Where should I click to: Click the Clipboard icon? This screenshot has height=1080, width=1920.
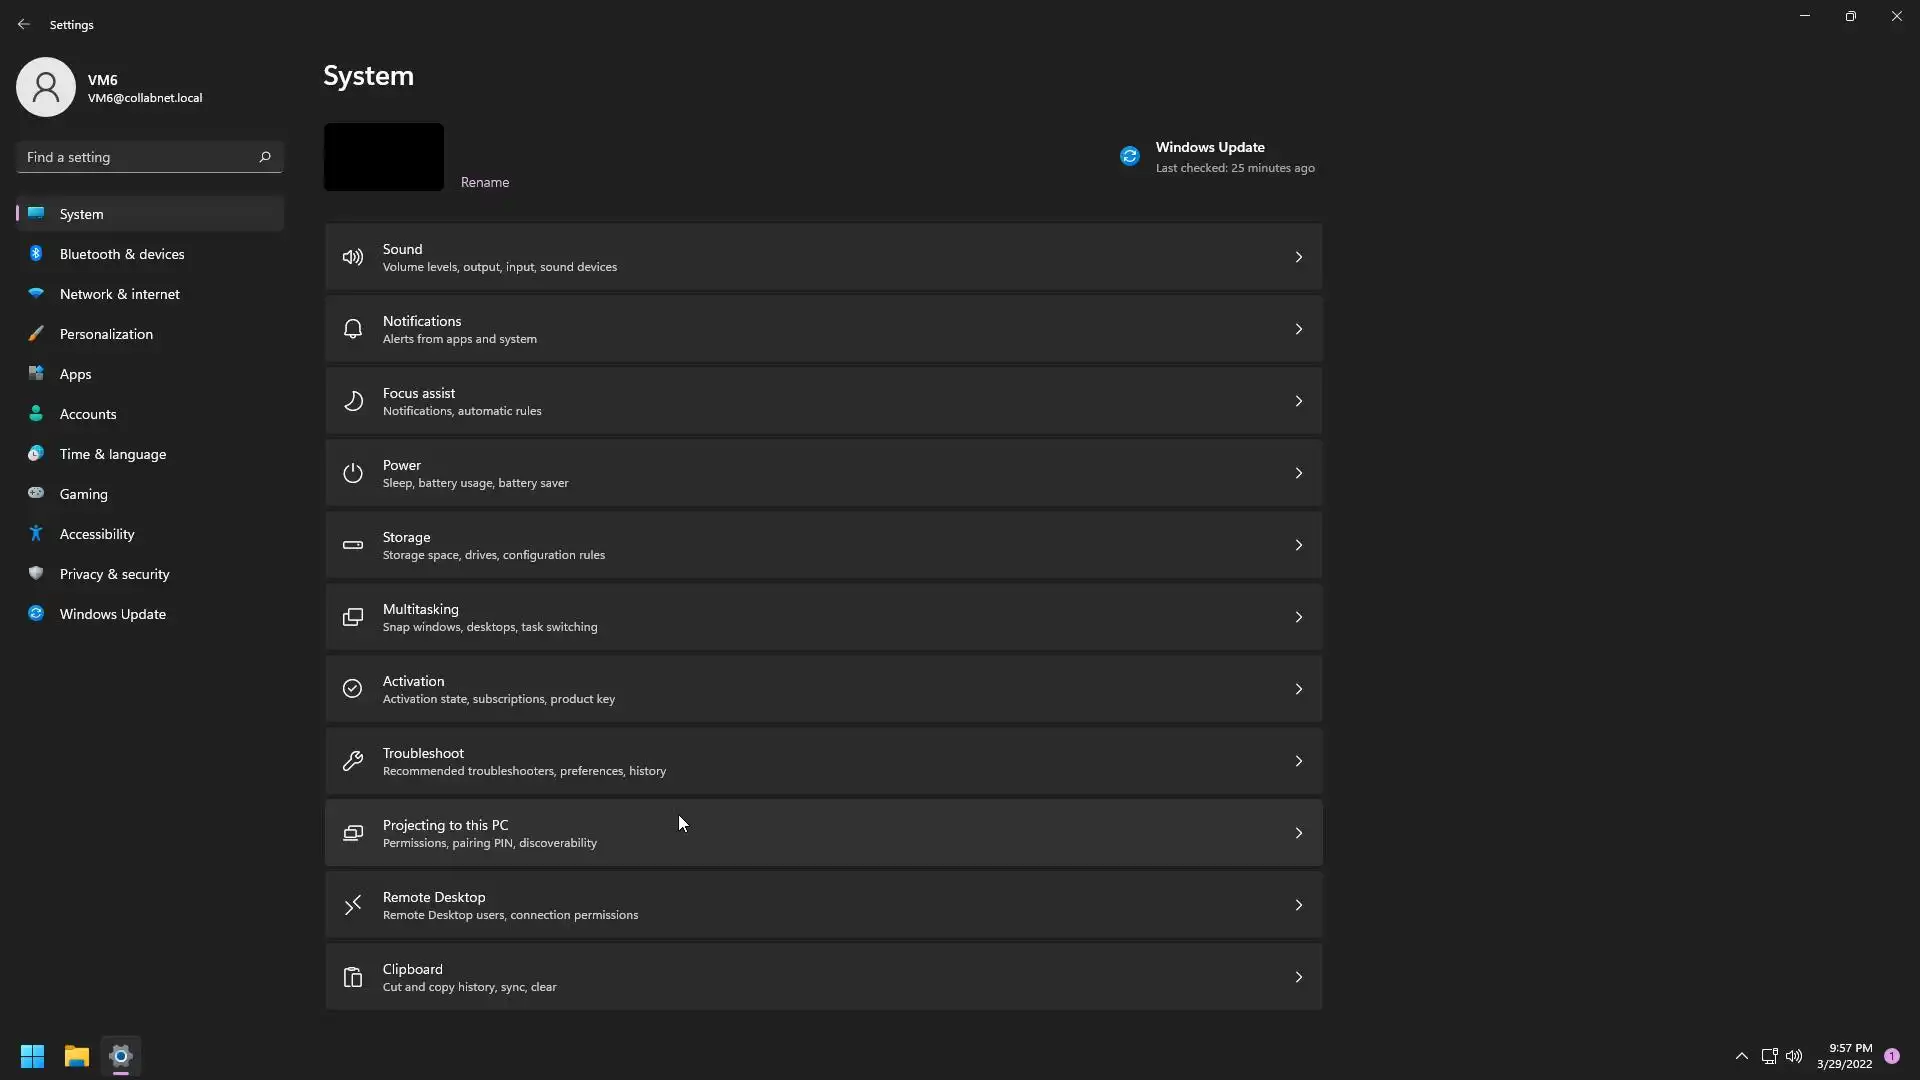tap(352, 977)
